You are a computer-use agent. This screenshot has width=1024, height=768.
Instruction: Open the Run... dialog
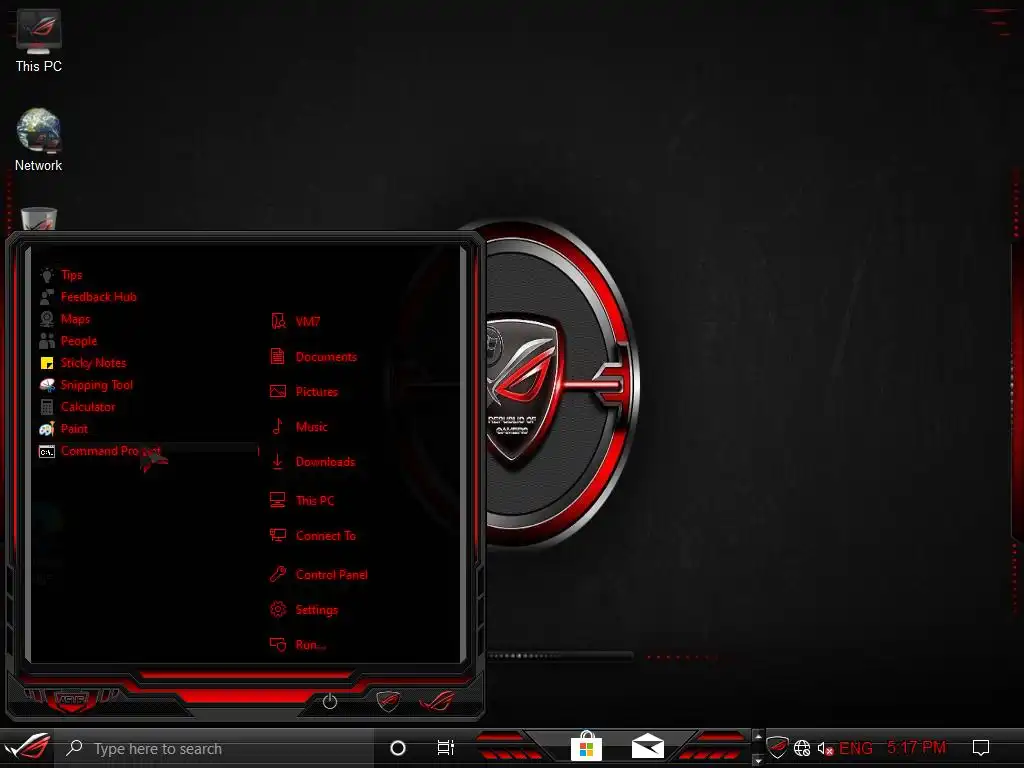(298, 645)
